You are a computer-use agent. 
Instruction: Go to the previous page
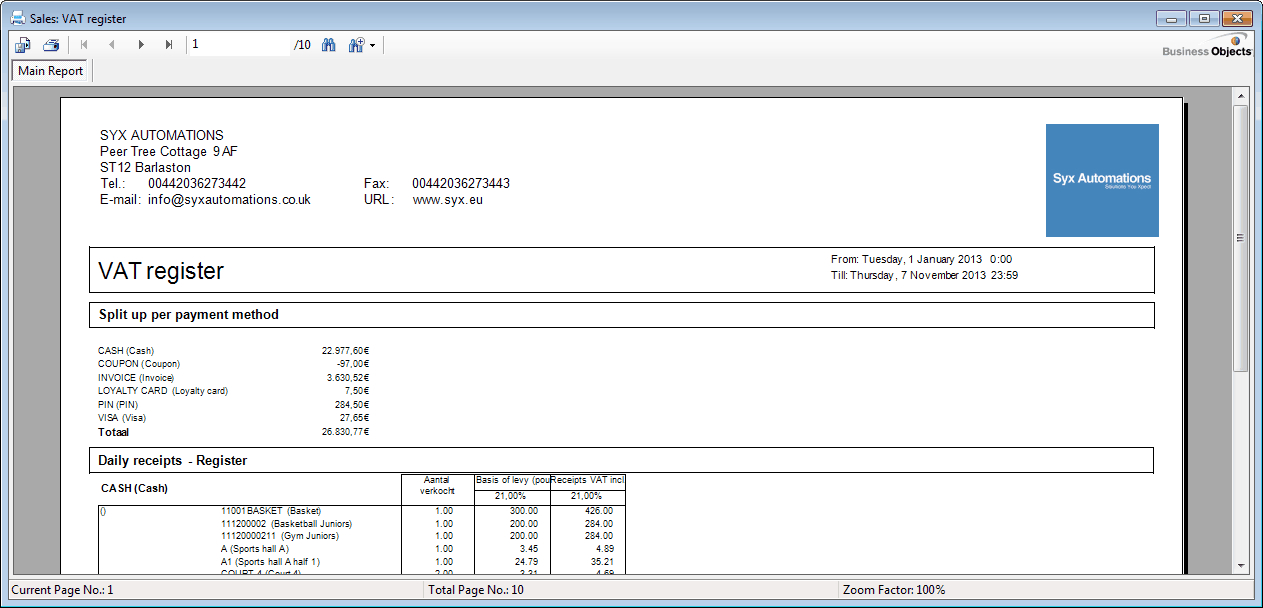[x=112, y=45]
